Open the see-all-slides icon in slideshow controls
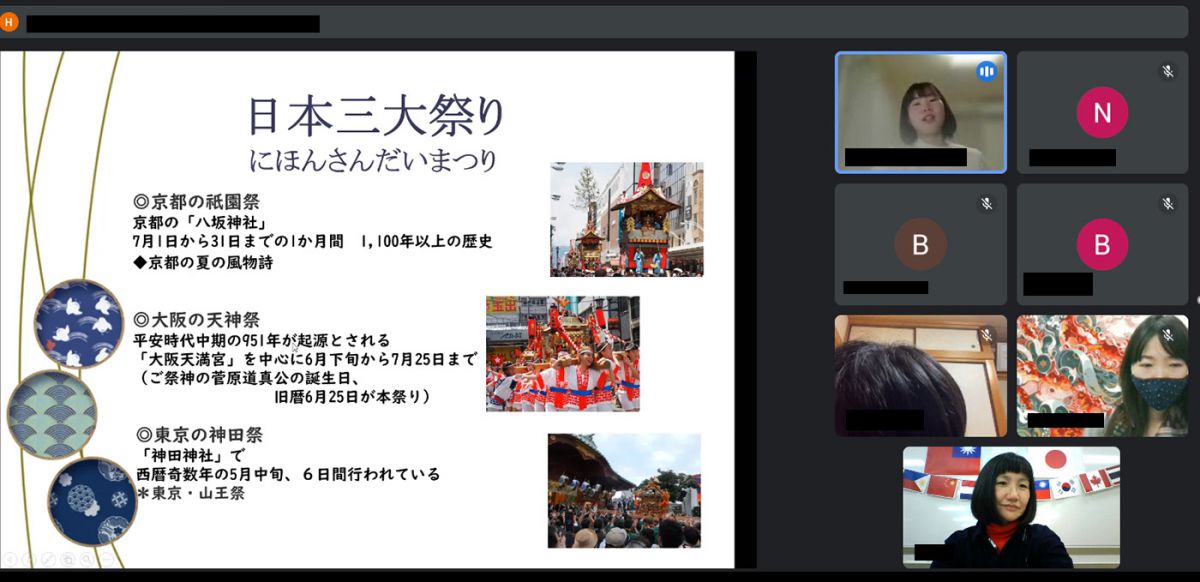 pos(67,559)
